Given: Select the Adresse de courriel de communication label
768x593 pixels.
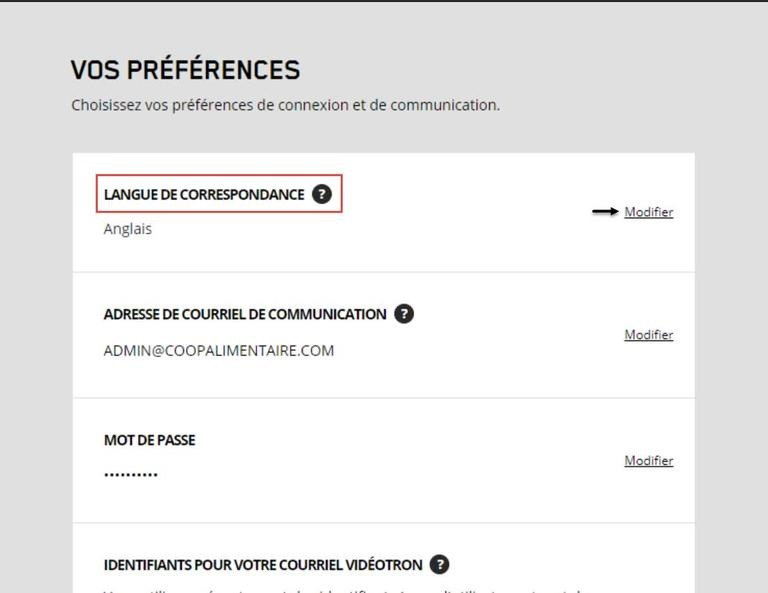Looking at the screenshot, I should pyautogui.click(x=245, y=314).
